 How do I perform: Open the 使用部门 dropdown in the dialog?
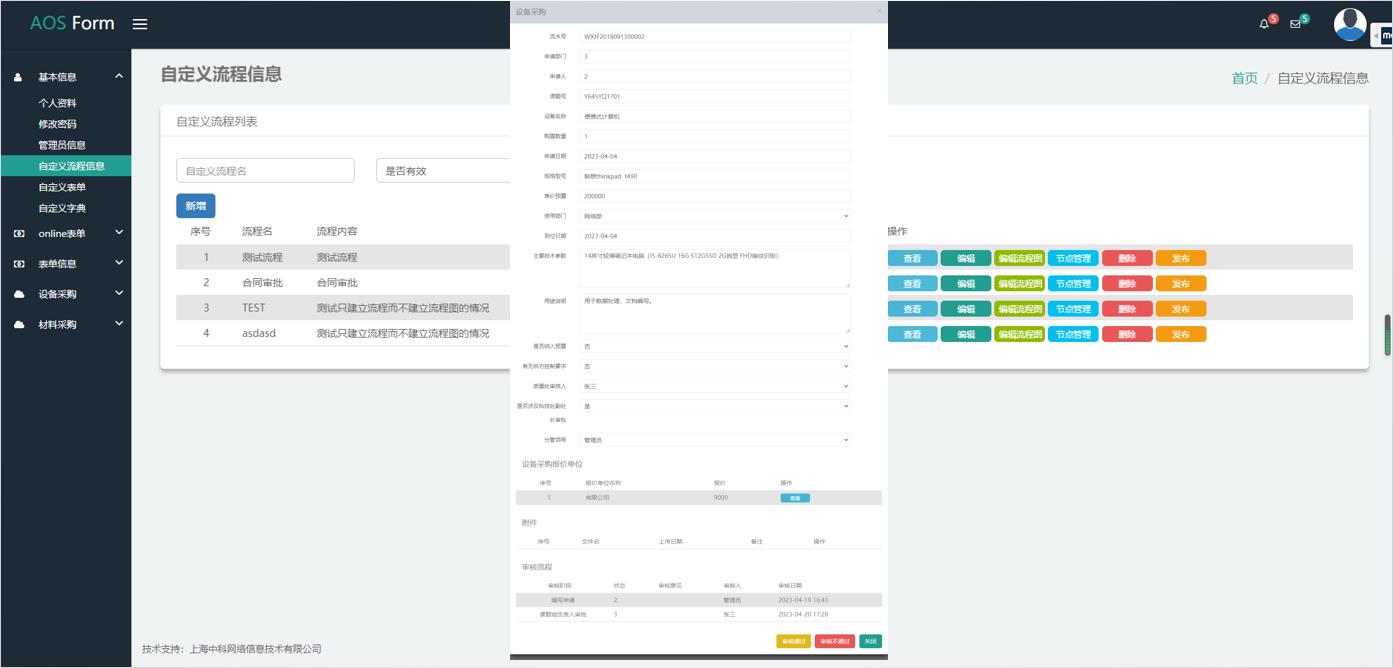714,216
